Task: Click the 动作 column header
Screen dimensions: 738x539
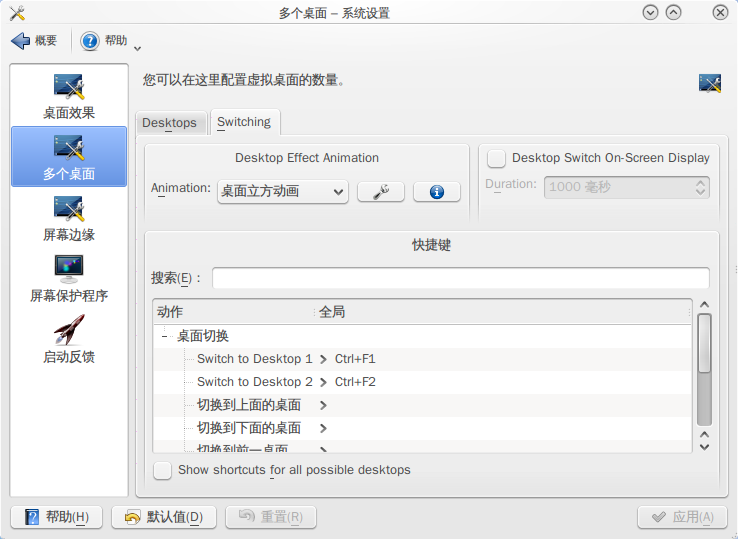Action: pos(233,312)
